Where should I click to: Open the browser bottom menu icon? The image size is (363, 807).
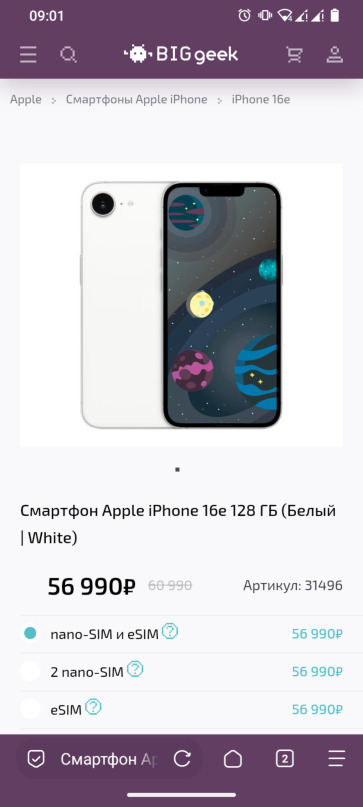[337, 759]
